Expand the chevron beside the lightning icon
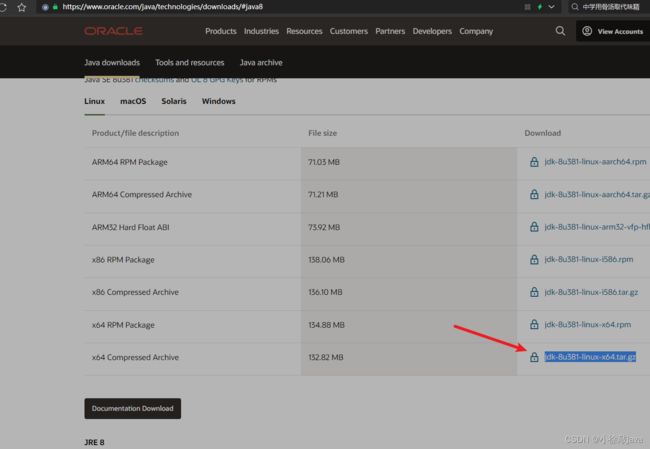The image size is (650, 449). 551,7
